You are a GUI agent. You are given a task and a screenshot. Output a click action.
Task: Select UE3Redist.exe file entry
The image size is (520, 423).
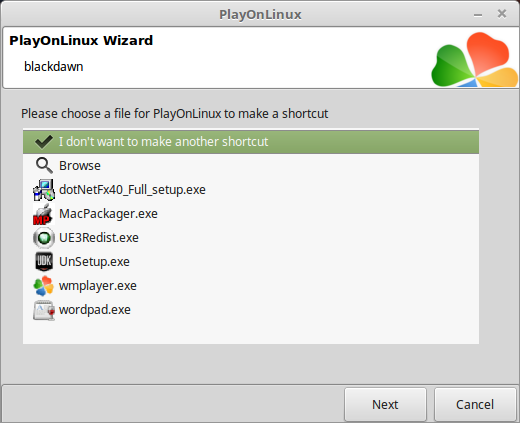[251, 238]
